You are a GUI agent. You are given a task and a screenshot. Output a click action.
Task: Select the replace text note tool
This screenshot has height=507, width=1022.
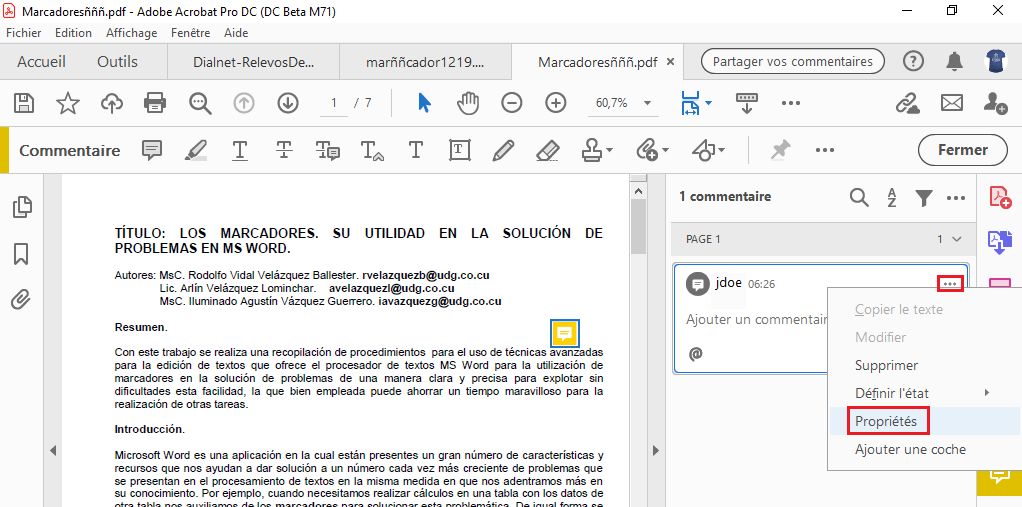tap(327, 151)
